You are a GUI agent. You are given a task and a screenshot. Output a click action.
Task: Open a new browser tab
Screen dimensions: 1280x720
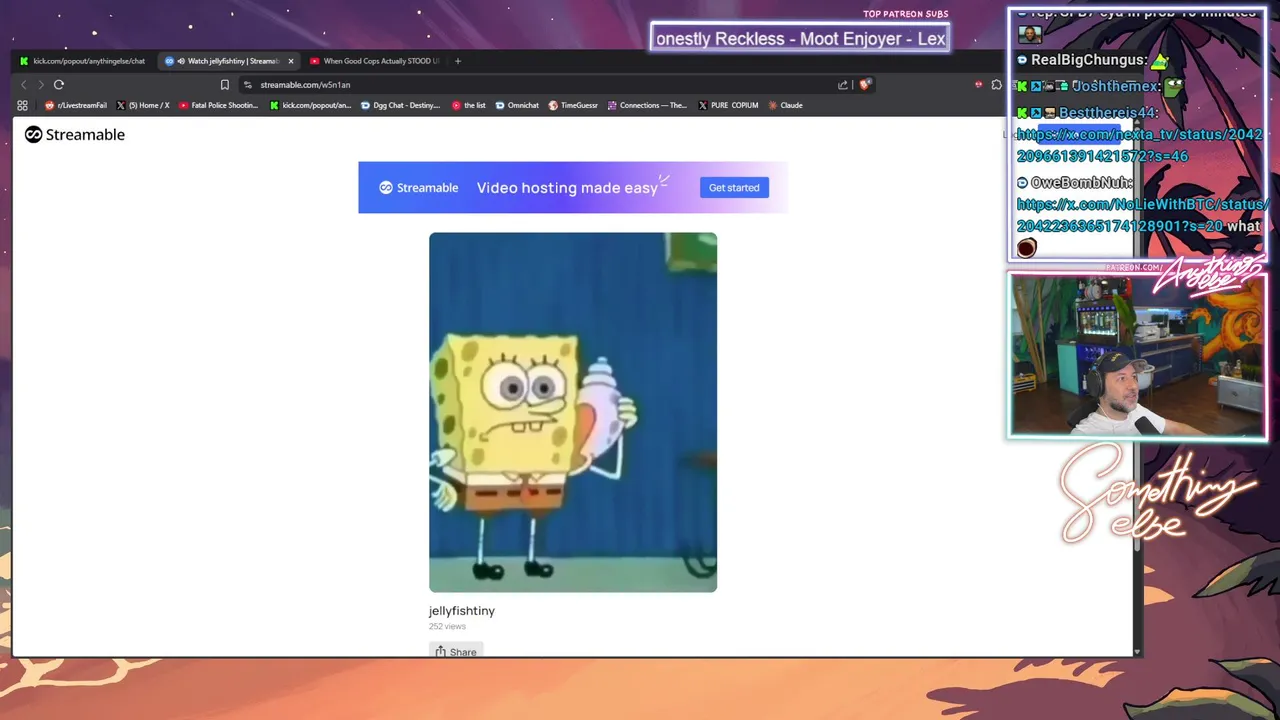click(x=458, y=61)
